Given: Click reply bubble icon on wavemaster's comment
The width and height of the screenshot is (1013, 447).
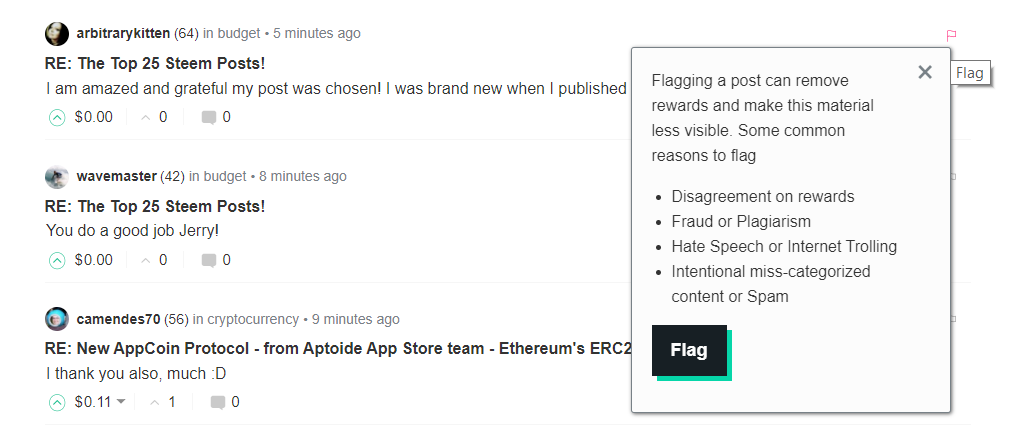Looking at the screenshot, I should point(209,260).
